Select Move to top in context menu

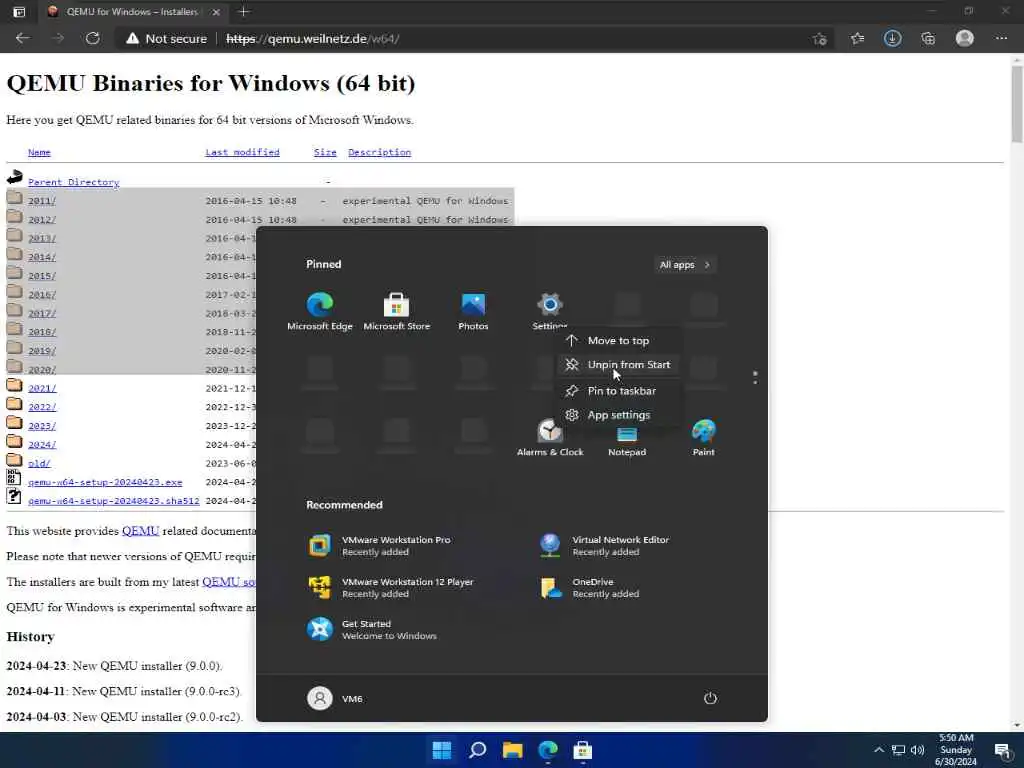pos(618,340)
